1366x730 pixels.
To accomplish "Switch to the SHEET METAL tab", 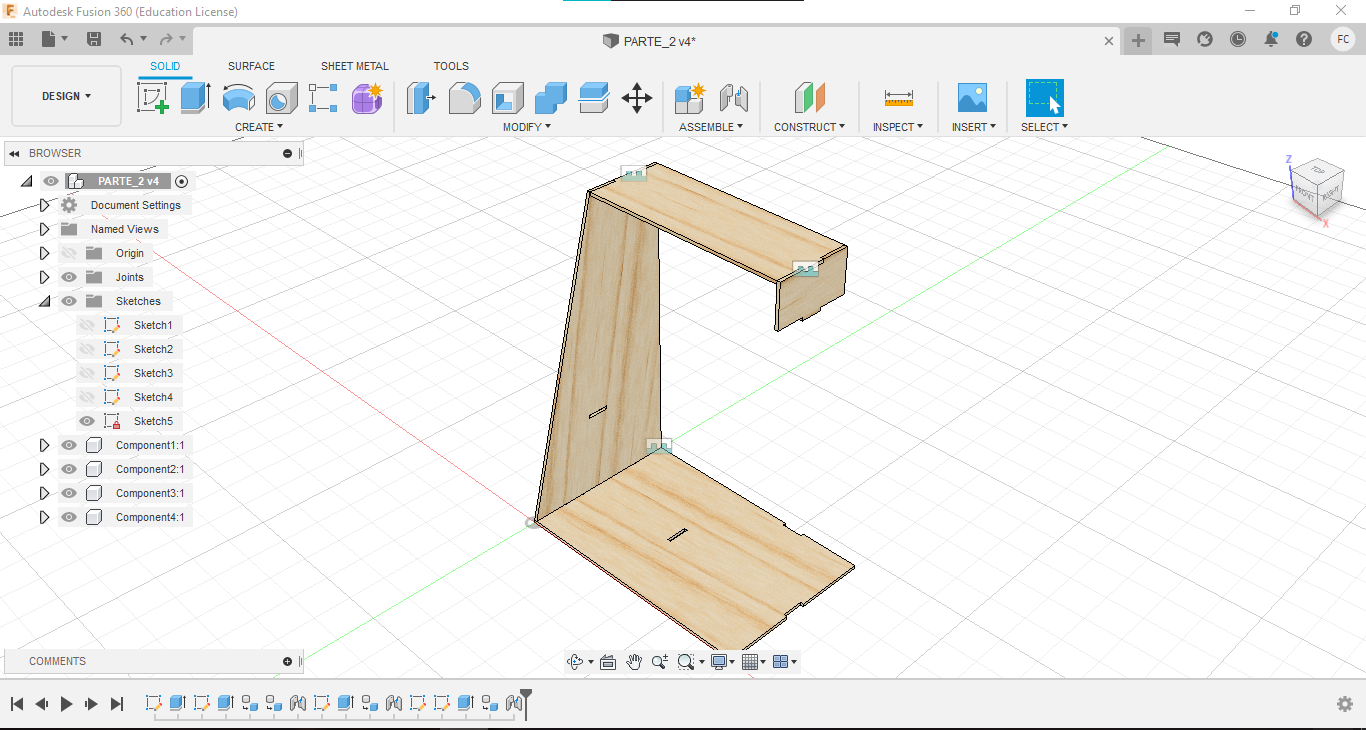I will [x=354, y=66].
